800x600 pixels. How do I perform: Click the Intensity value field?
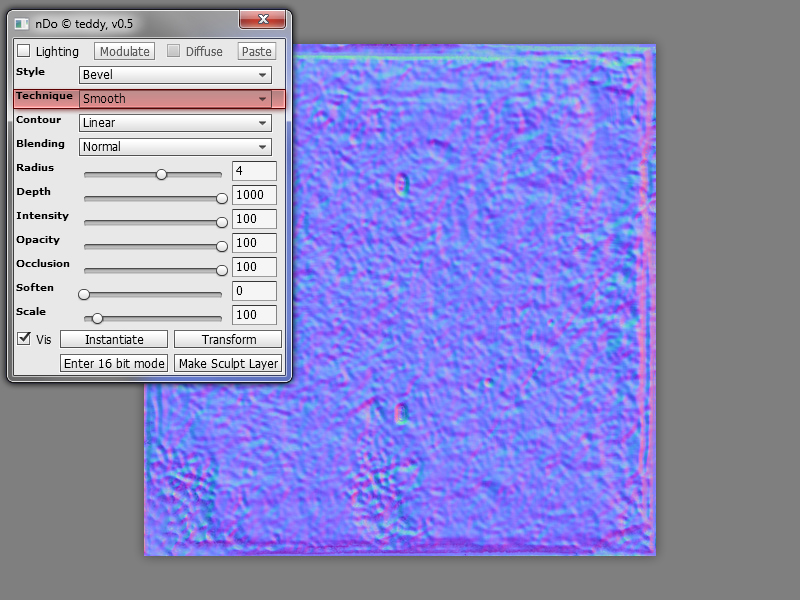[x=254, y=219]
